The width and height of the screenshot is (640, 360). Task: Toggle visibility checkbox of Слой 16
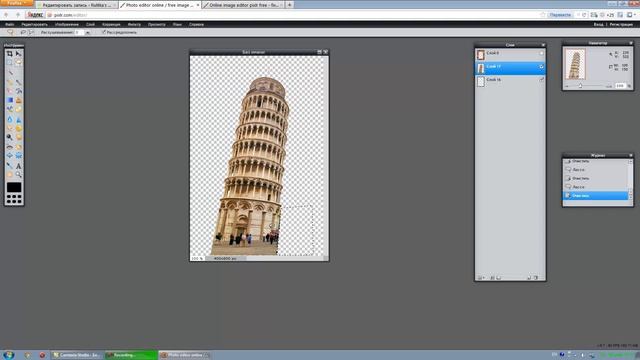[x=542, y=80]
